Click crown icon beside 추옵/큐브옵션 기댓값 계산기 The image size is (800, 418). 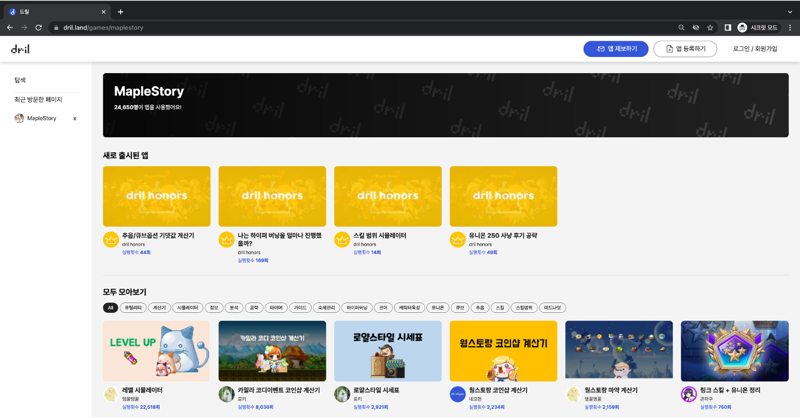click(111, 239)
